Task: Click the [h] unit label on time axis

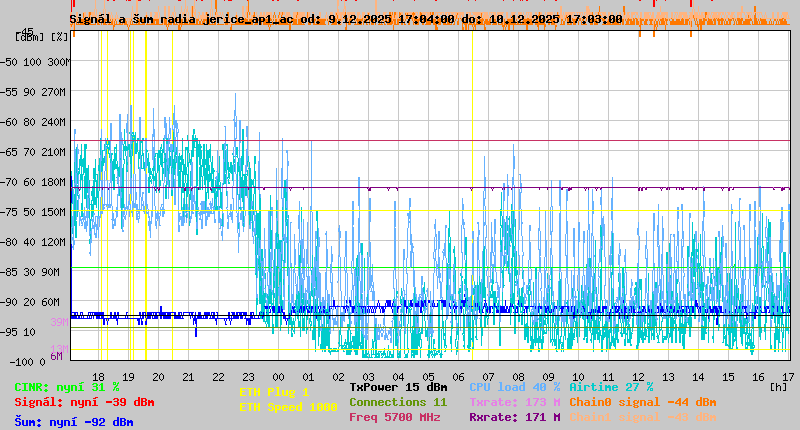Action: pyautogui.click(x=778, y=386)
